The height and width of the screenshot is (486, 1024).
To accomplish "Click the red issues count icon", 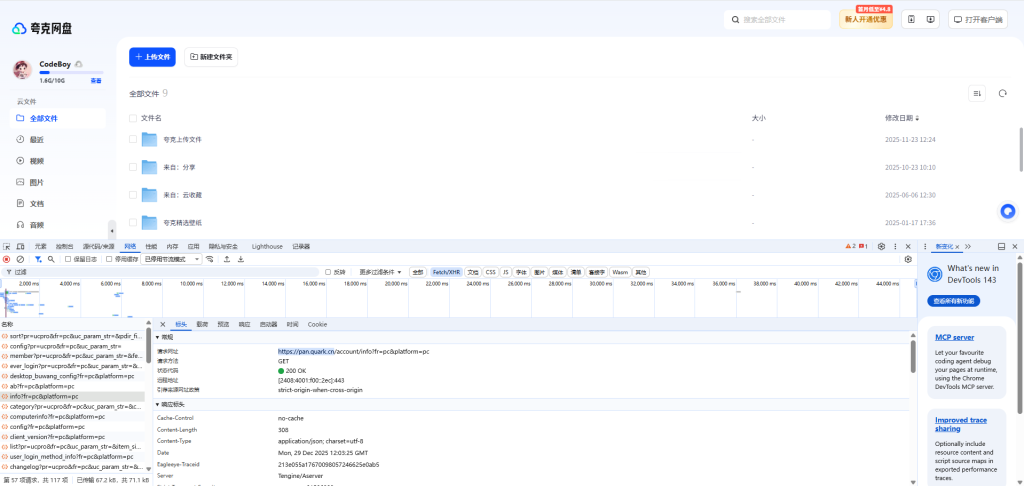I will tap(863, 246).
